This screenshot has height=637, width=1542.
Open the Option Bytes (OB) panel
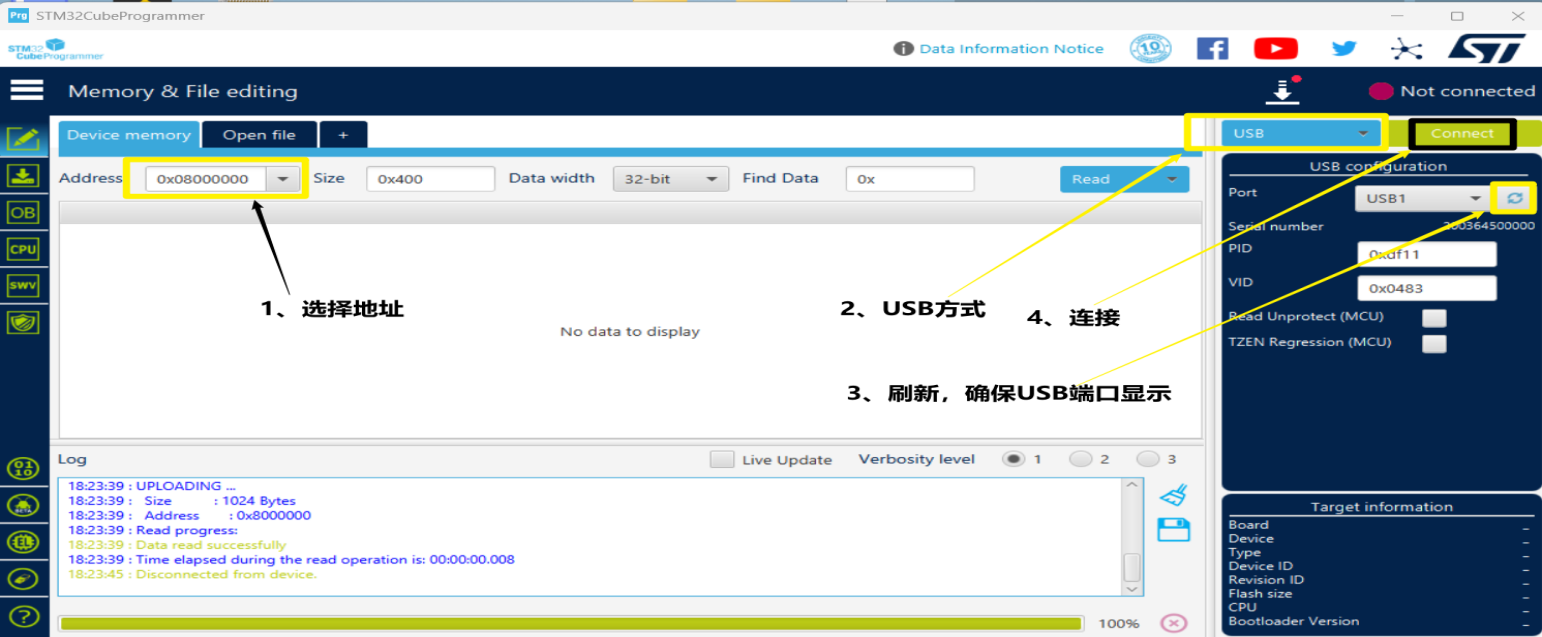22,212
